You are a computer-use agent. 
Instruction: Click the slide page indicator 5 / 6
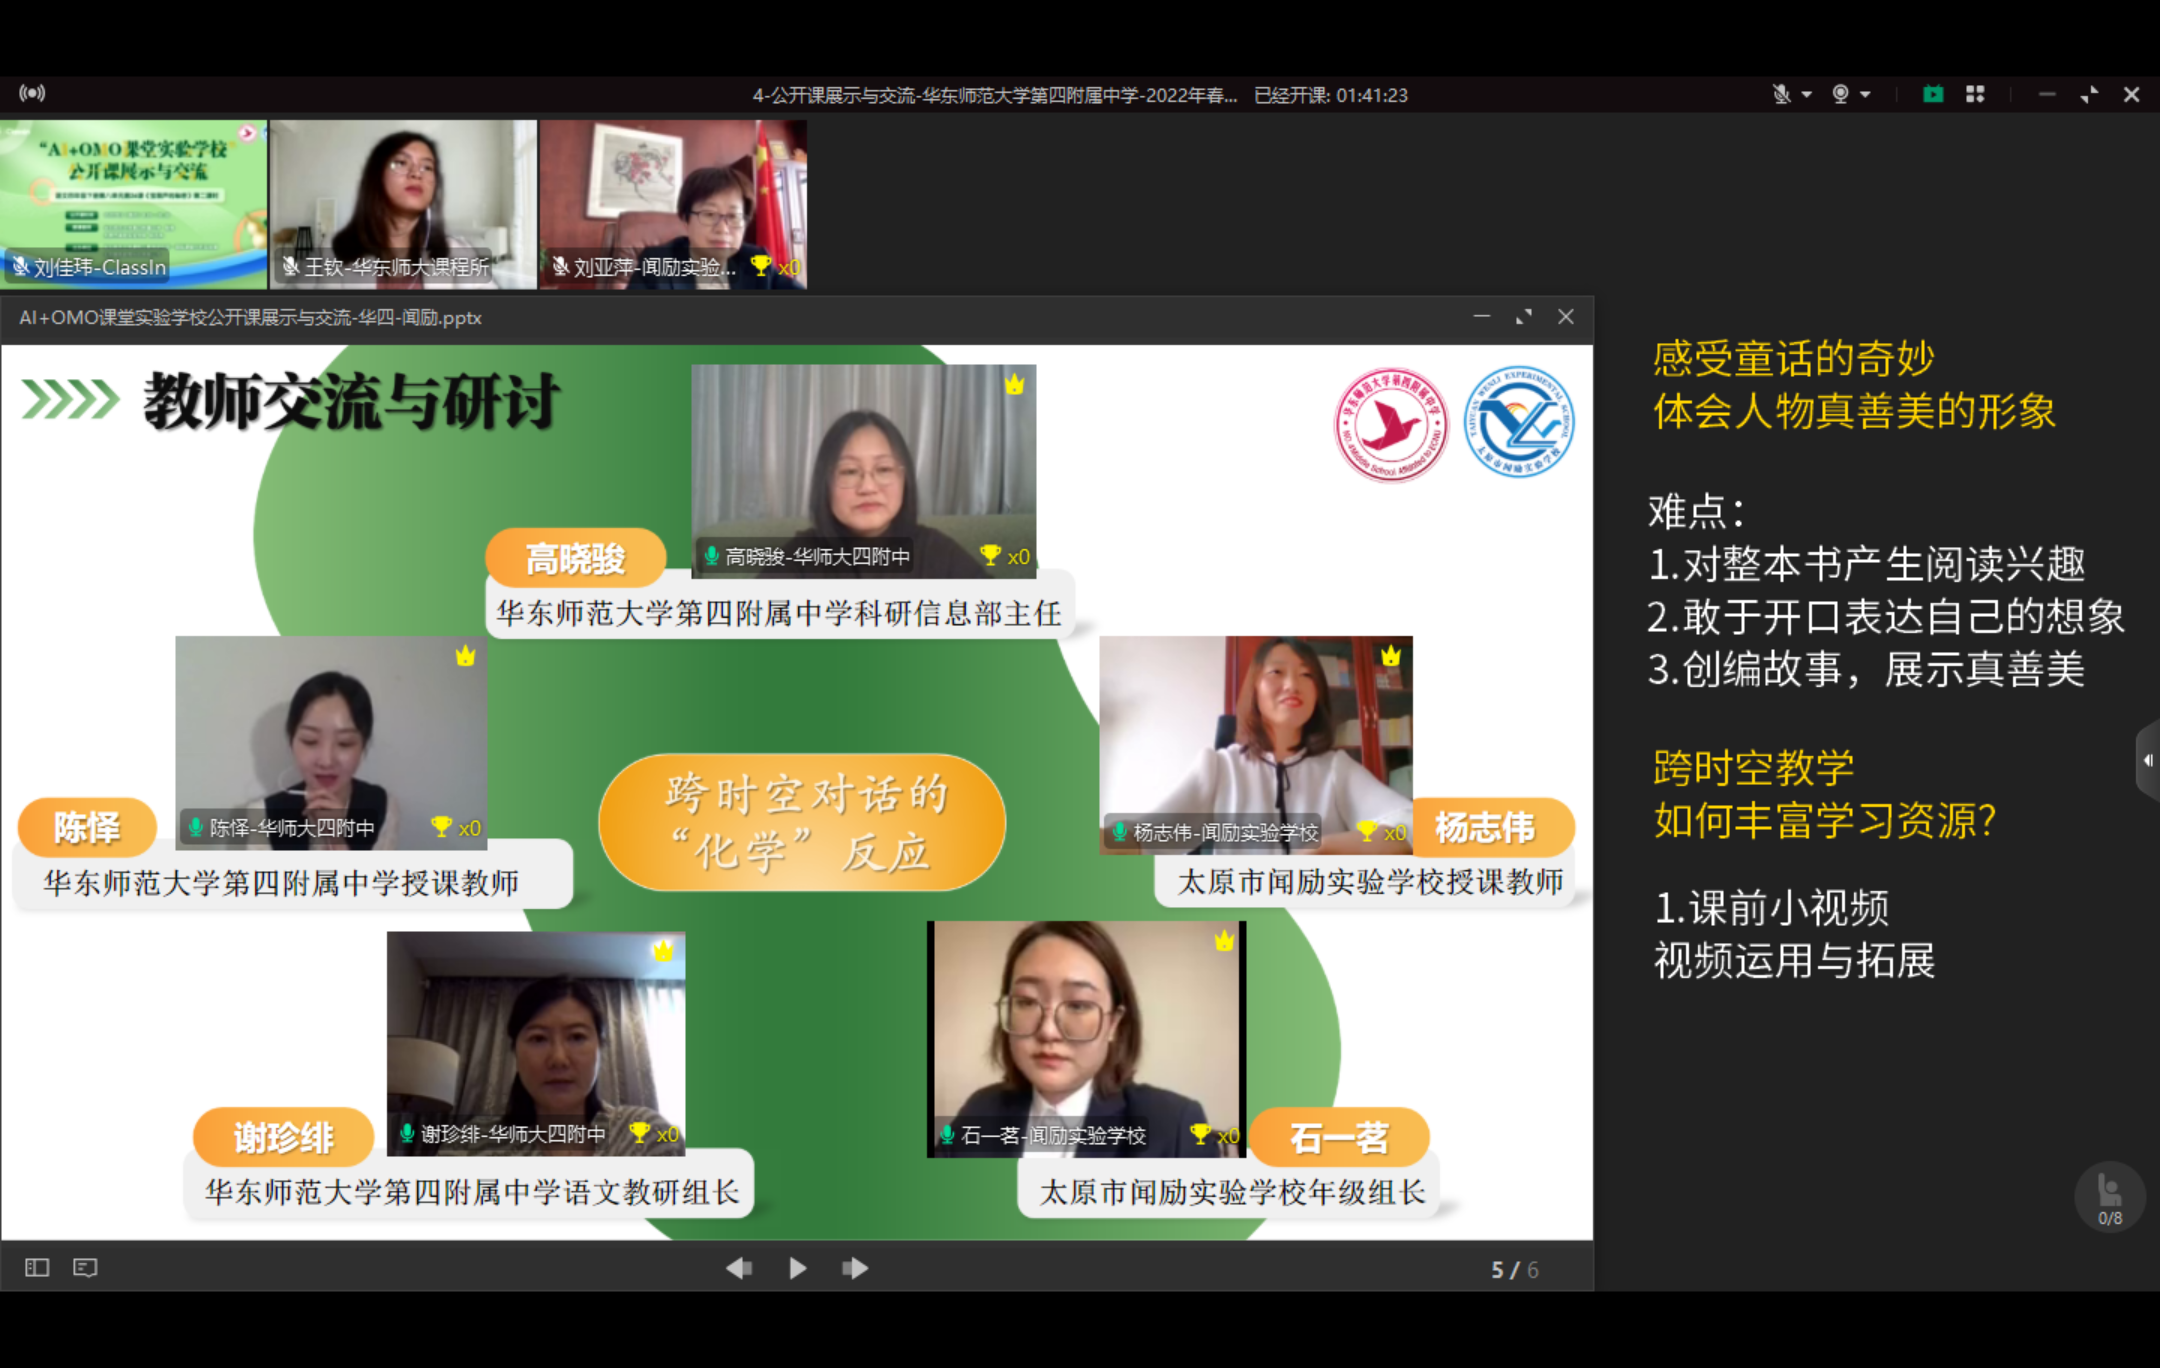tap(1514, 1269)
